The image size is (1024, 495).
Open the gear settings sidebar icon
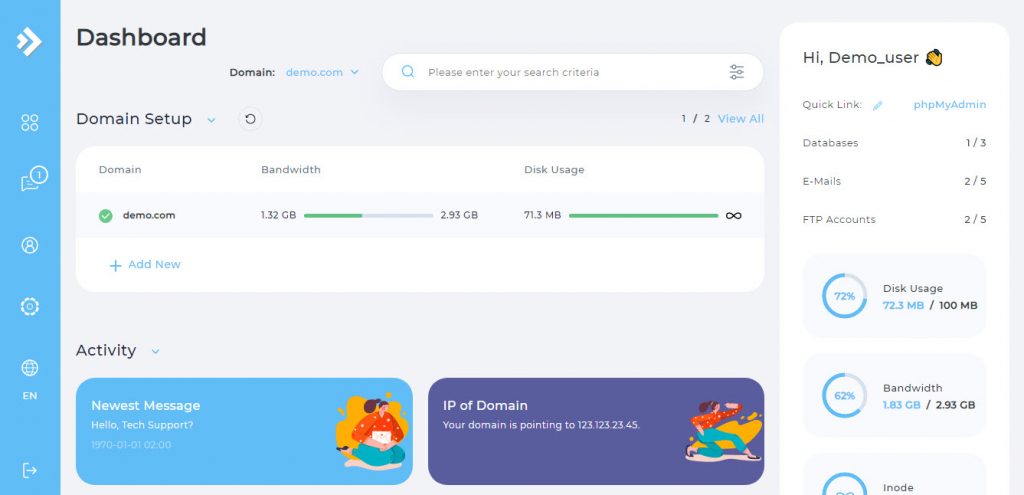[x=30, y=306]
